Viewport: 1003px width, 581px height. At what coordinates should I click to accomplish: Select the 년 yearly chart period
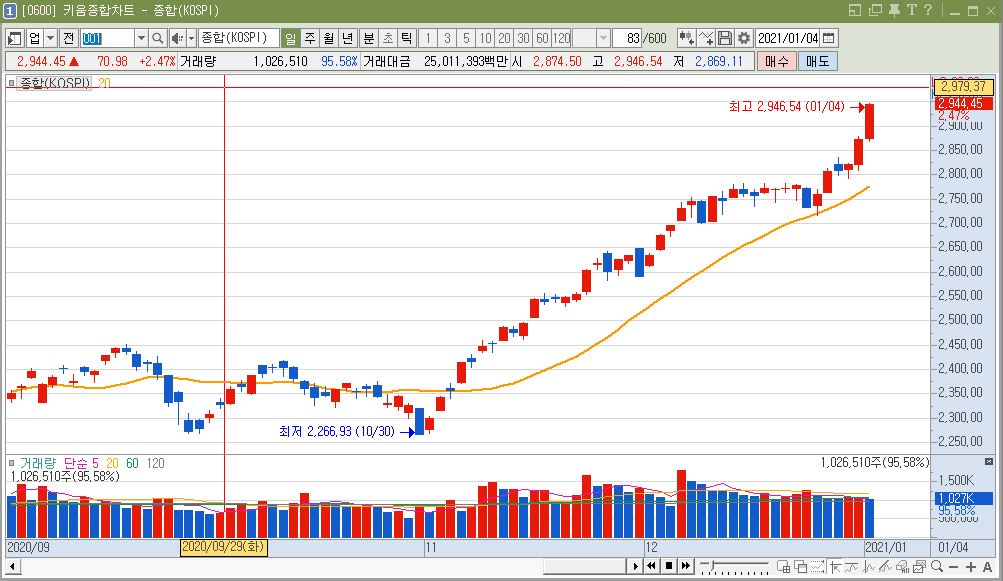347,38
